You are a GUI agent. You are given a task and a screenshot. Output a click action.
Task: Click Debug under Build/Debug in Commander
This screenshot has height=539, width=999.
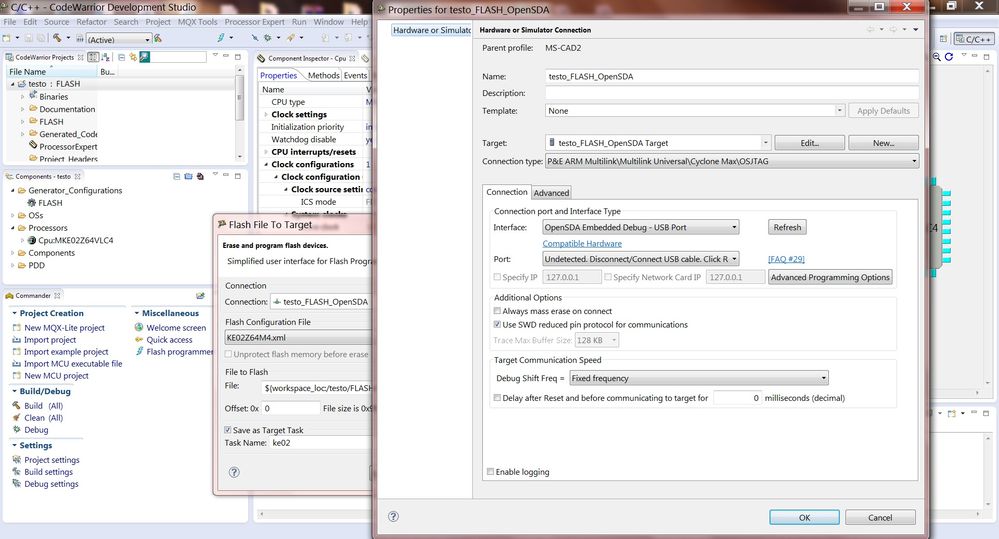point(36,430)
